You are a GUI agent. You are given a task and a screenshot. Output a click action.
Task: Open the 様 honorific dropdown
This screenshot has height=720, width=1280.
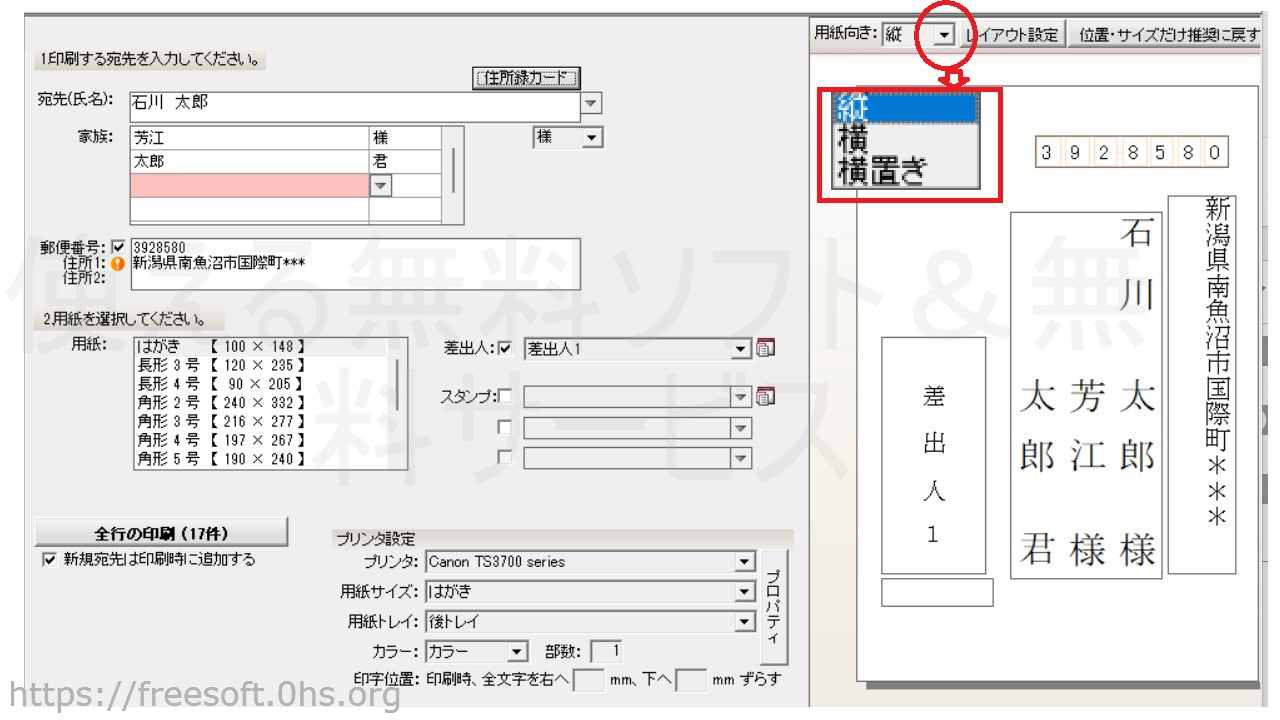click(x=592, y=138)
